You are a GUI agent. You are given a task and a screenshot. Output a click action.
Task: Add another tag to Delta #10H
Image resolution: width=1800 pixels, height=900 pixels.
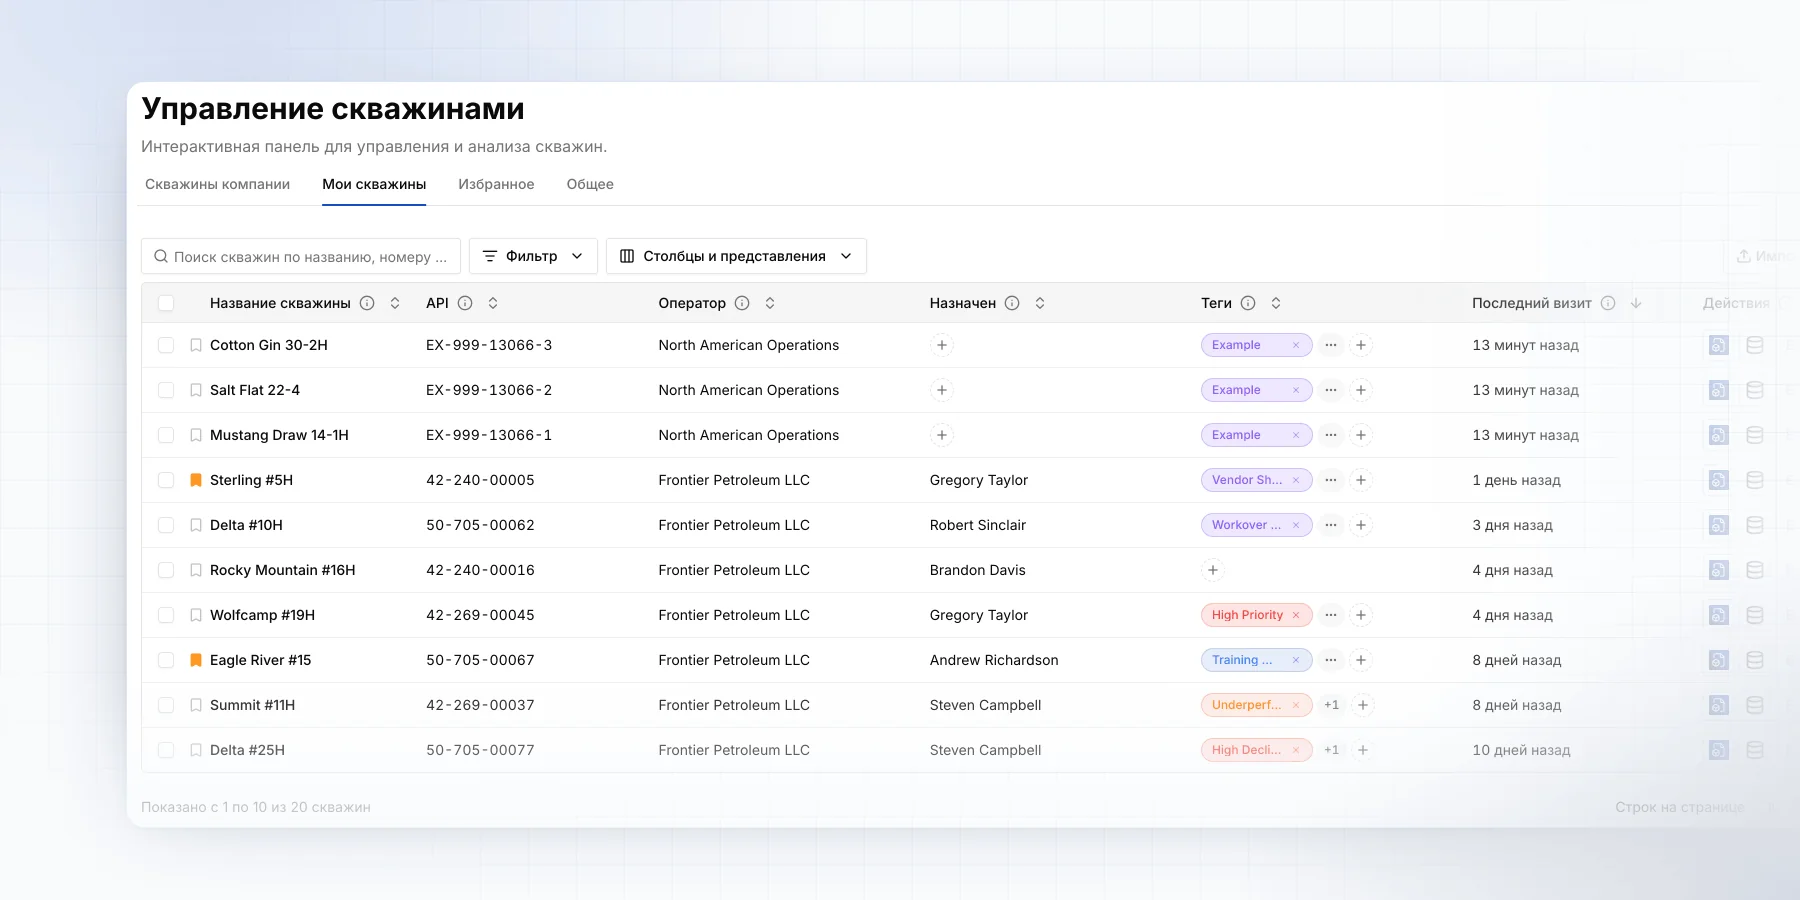(1361, 525)
